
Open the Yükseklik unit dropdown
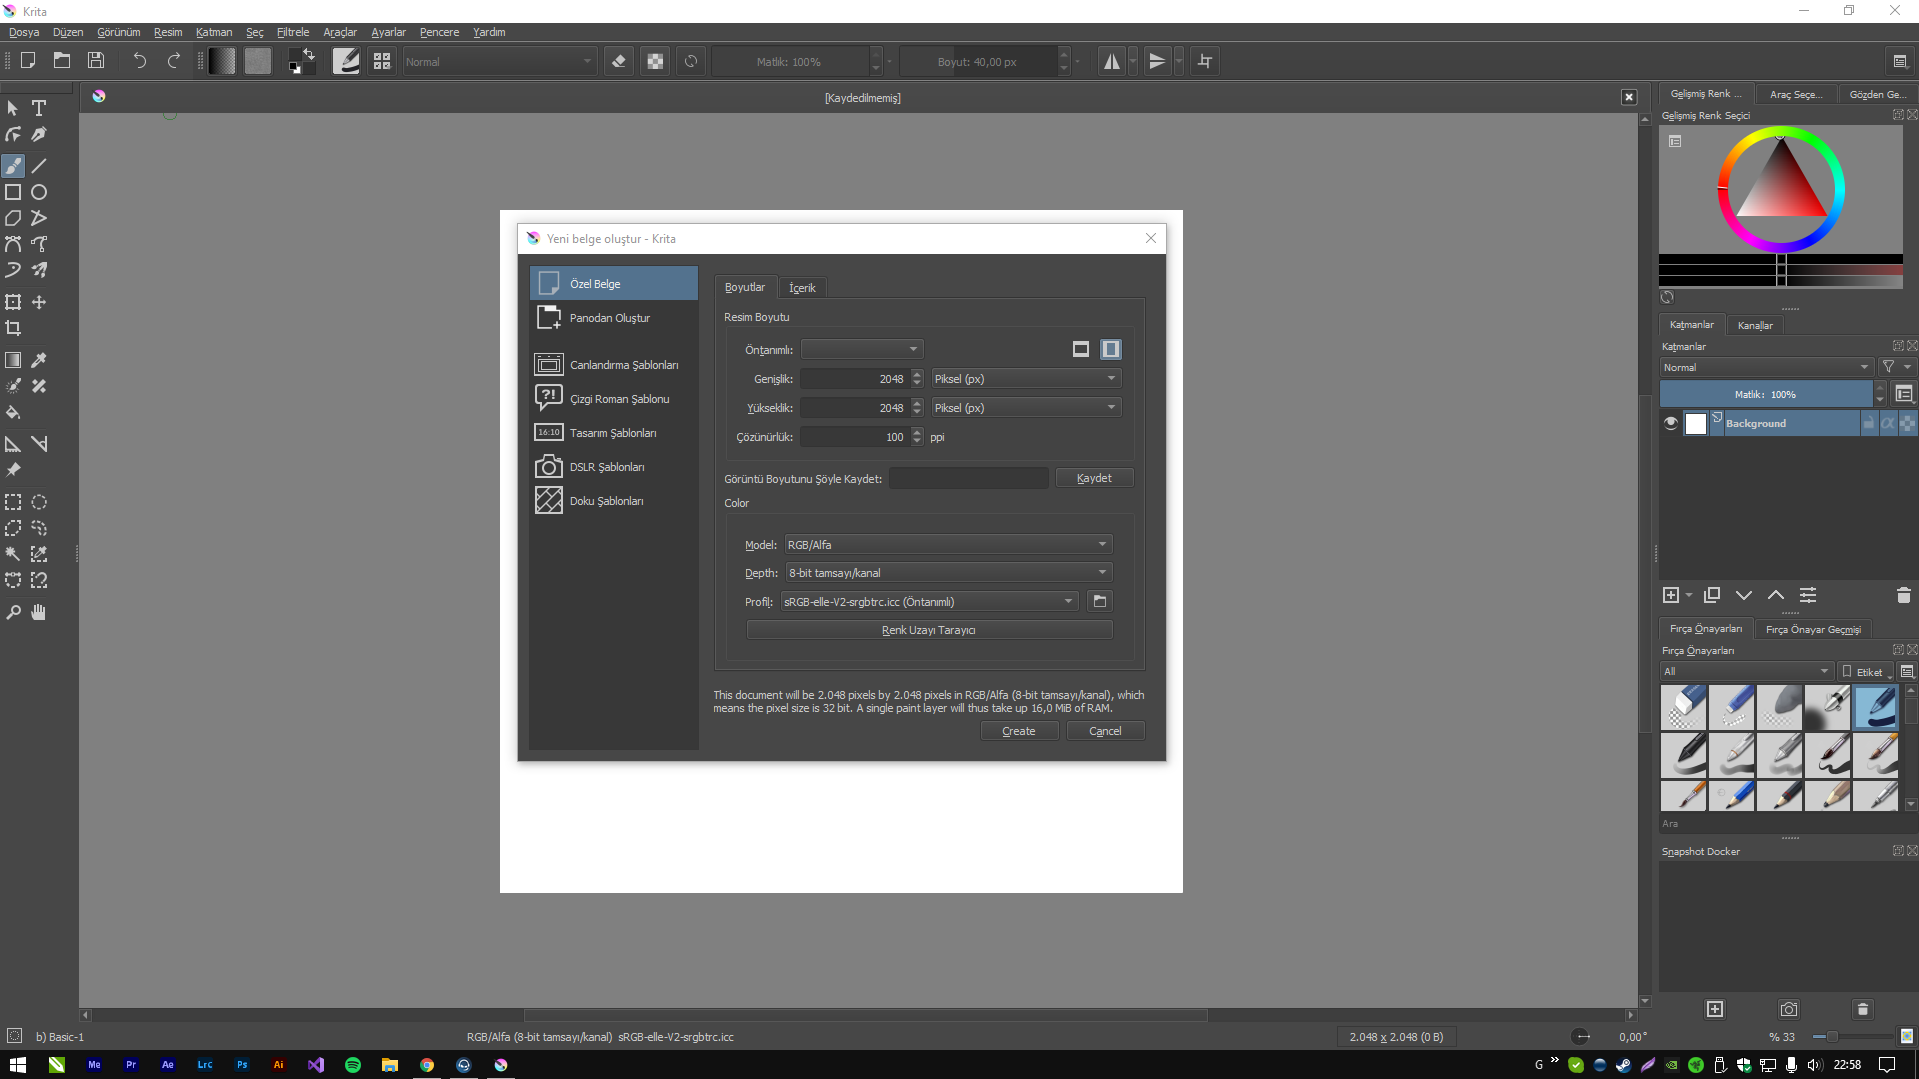point(1026,408)
